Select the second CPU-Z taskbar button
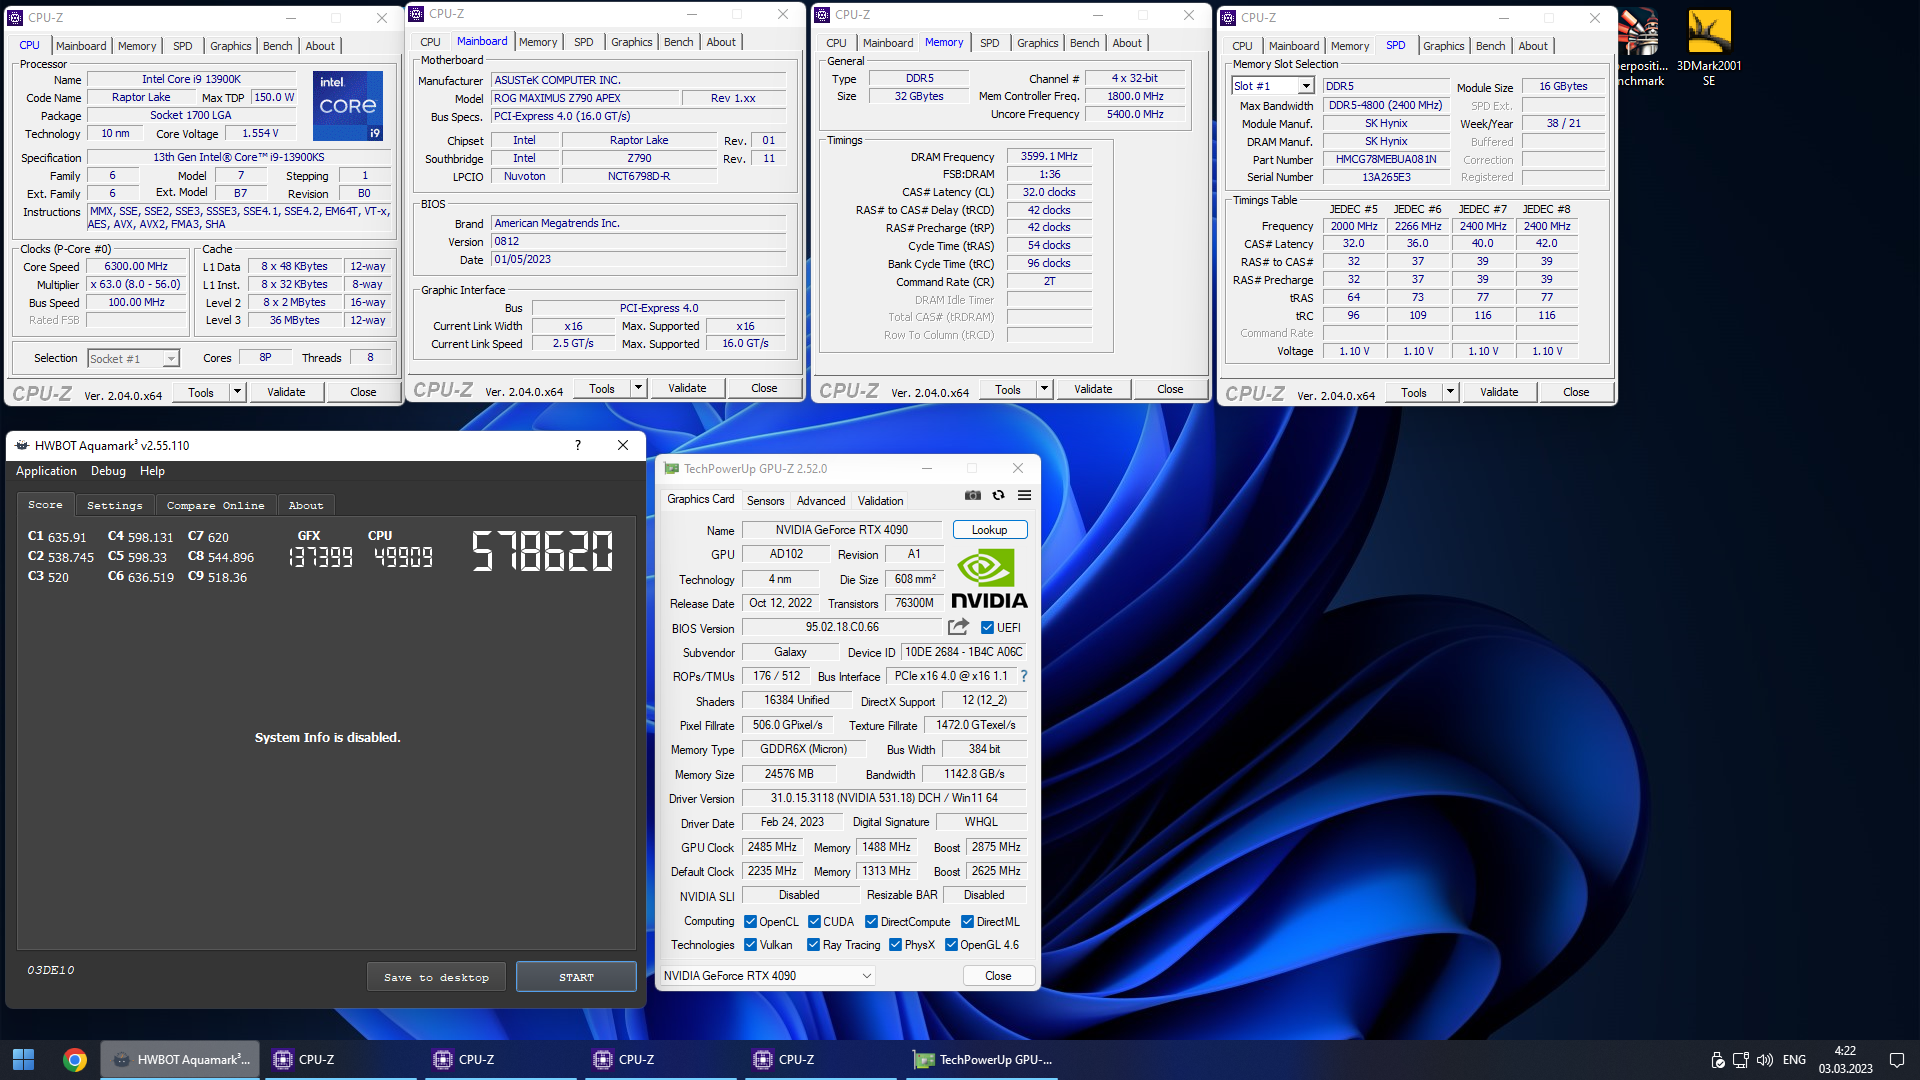Screen dimensions: 1920x1080 [x=500, y=1059]
